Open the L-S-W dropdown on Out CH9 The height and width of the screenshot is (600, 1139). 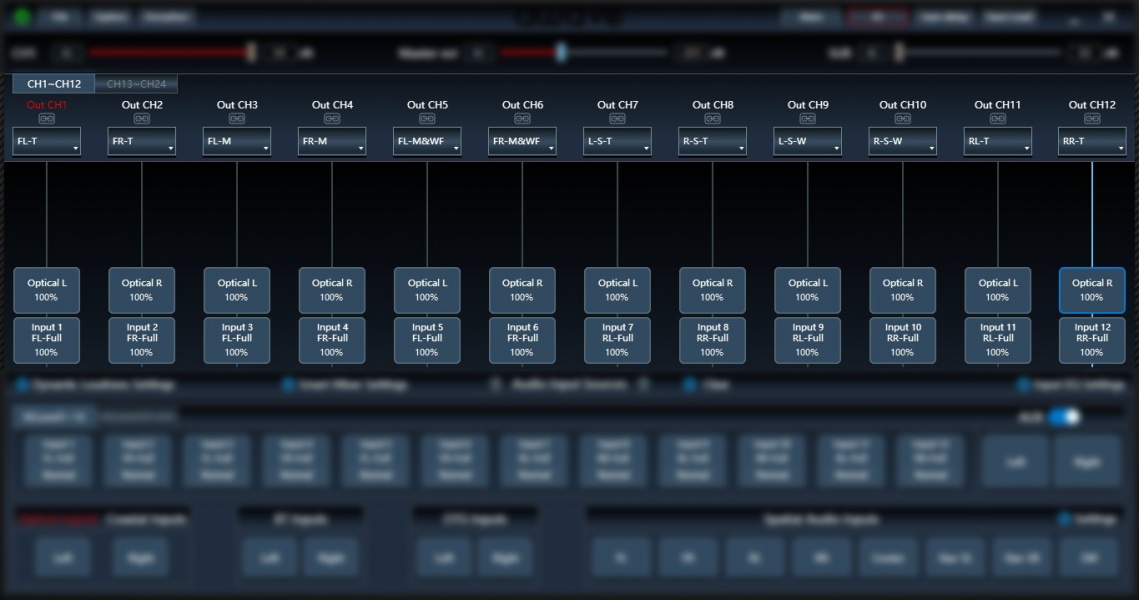808,141
